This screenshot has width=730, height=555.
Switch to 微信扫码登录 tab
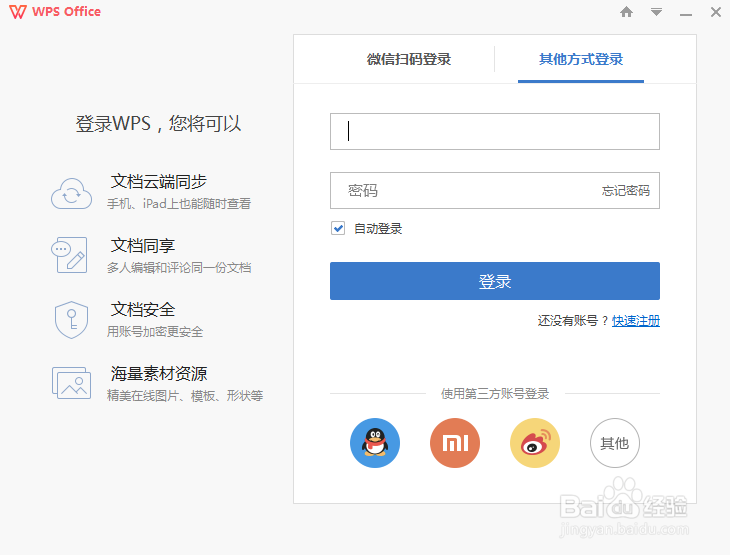click(409, 59)
